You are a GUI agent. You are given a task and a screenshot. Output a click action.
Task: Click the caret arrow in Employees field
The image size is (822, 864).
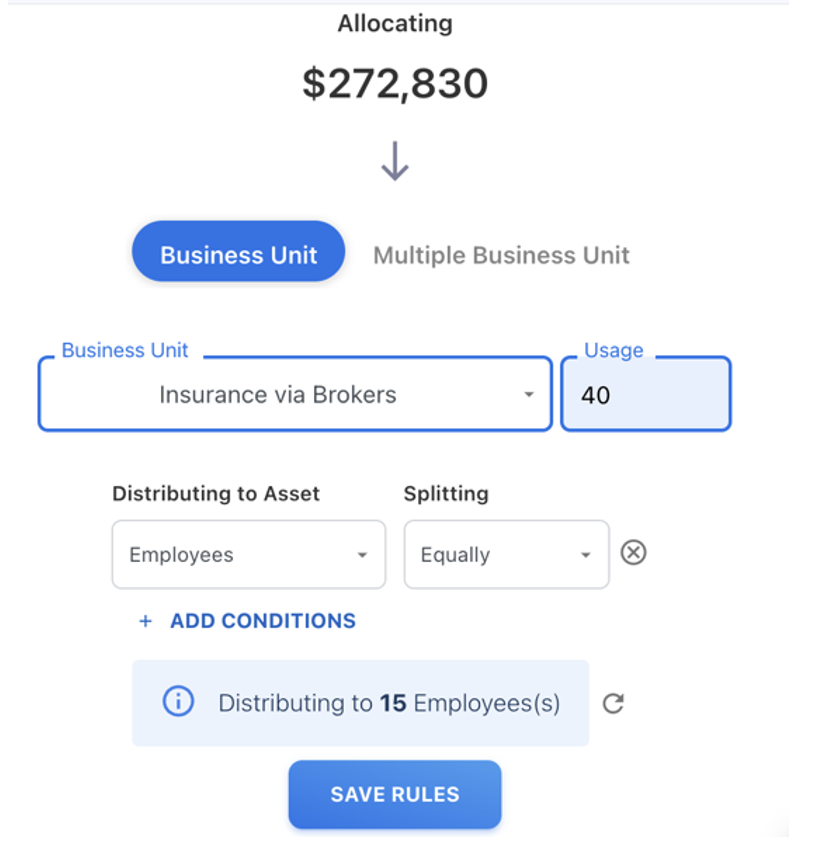(x=362, y=555)
